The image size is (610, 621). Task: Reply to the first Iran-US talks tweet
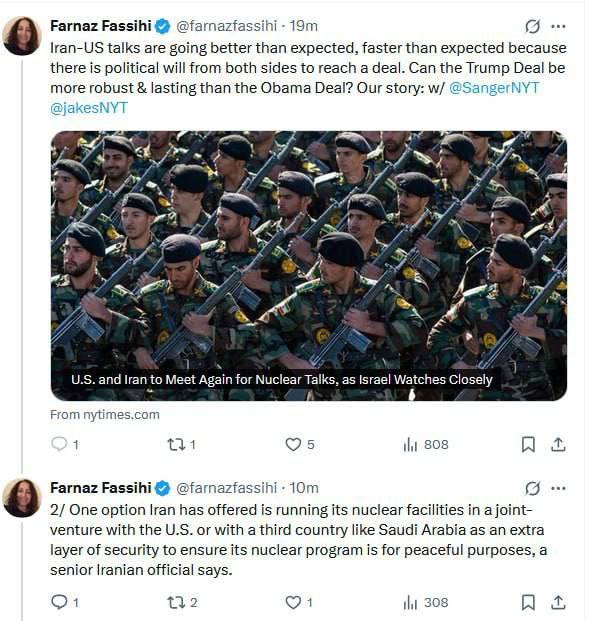59,445
